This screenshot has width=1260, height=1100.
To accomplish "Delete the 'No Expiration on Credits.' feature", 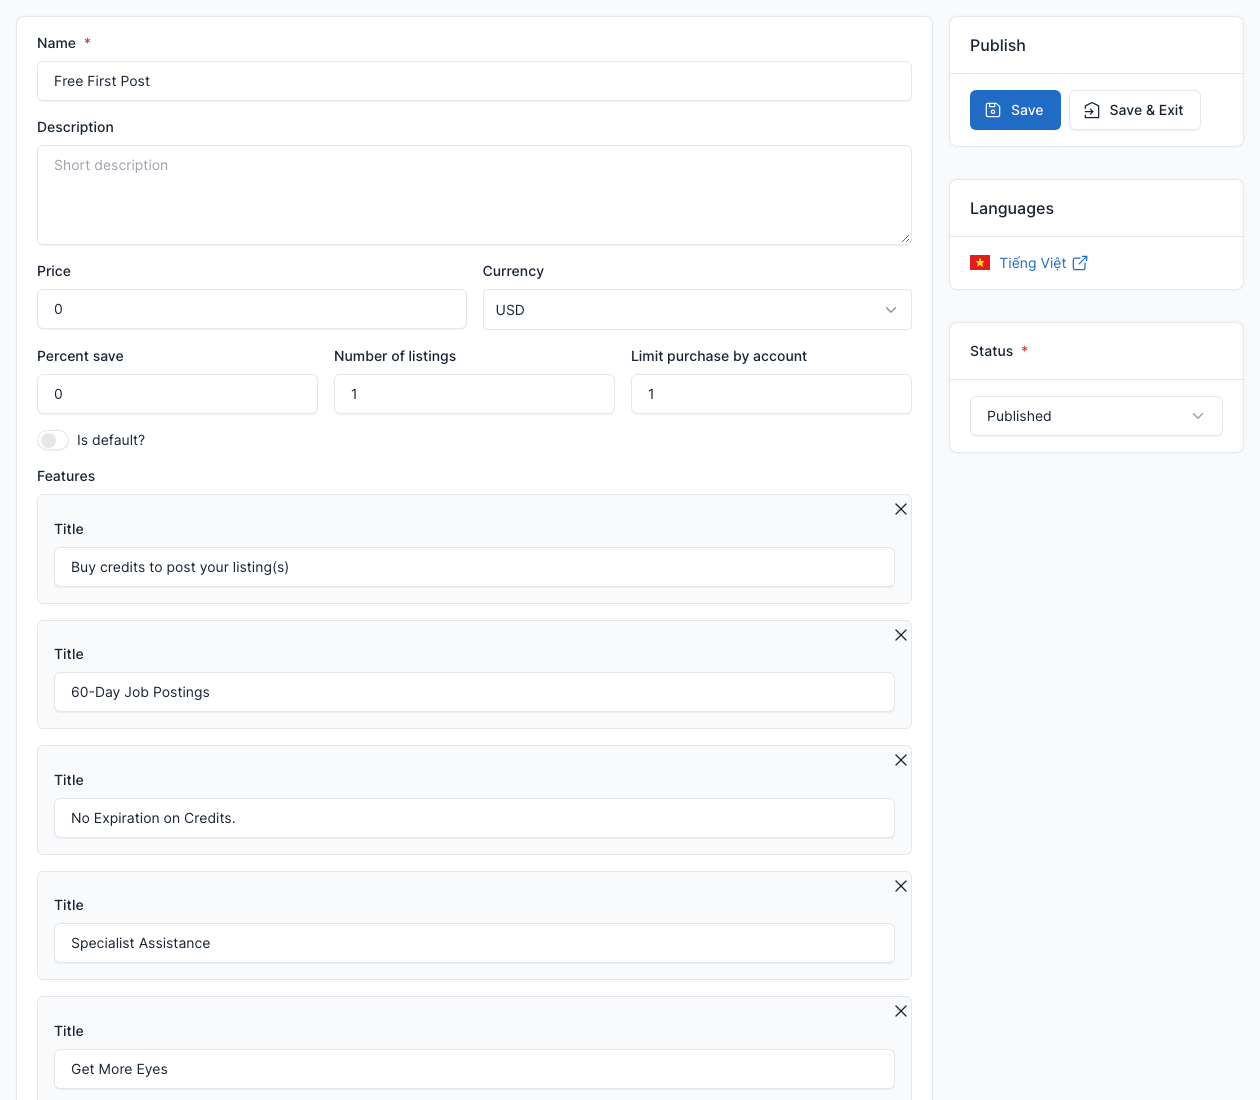I will (x=901, y=760).
